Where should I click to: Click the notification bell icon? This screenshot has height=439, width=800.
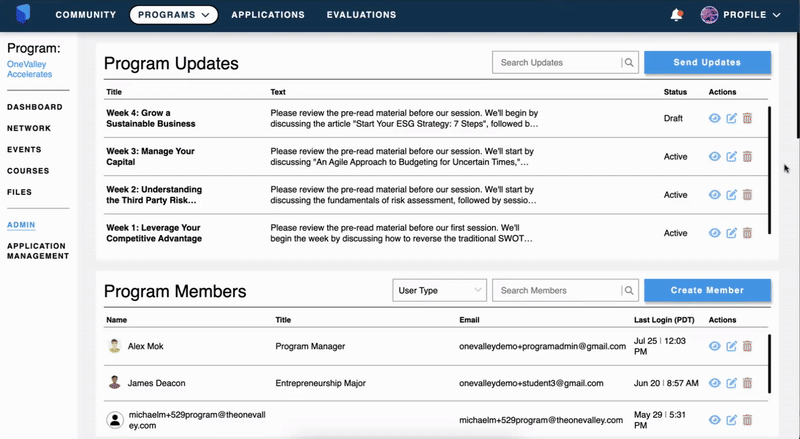677,15
